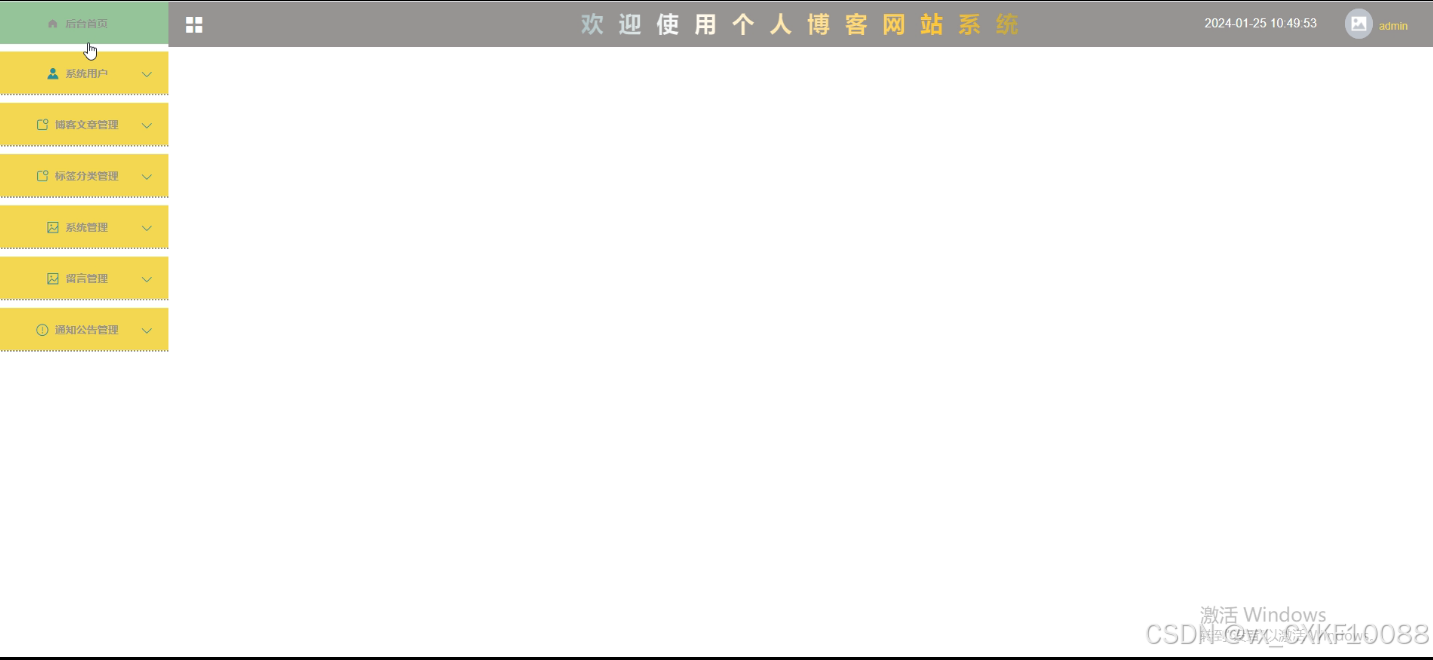Click the date and time 2024-01-25 display
Viewport: 1433px width, 660px height.
tap(1260, 23)
